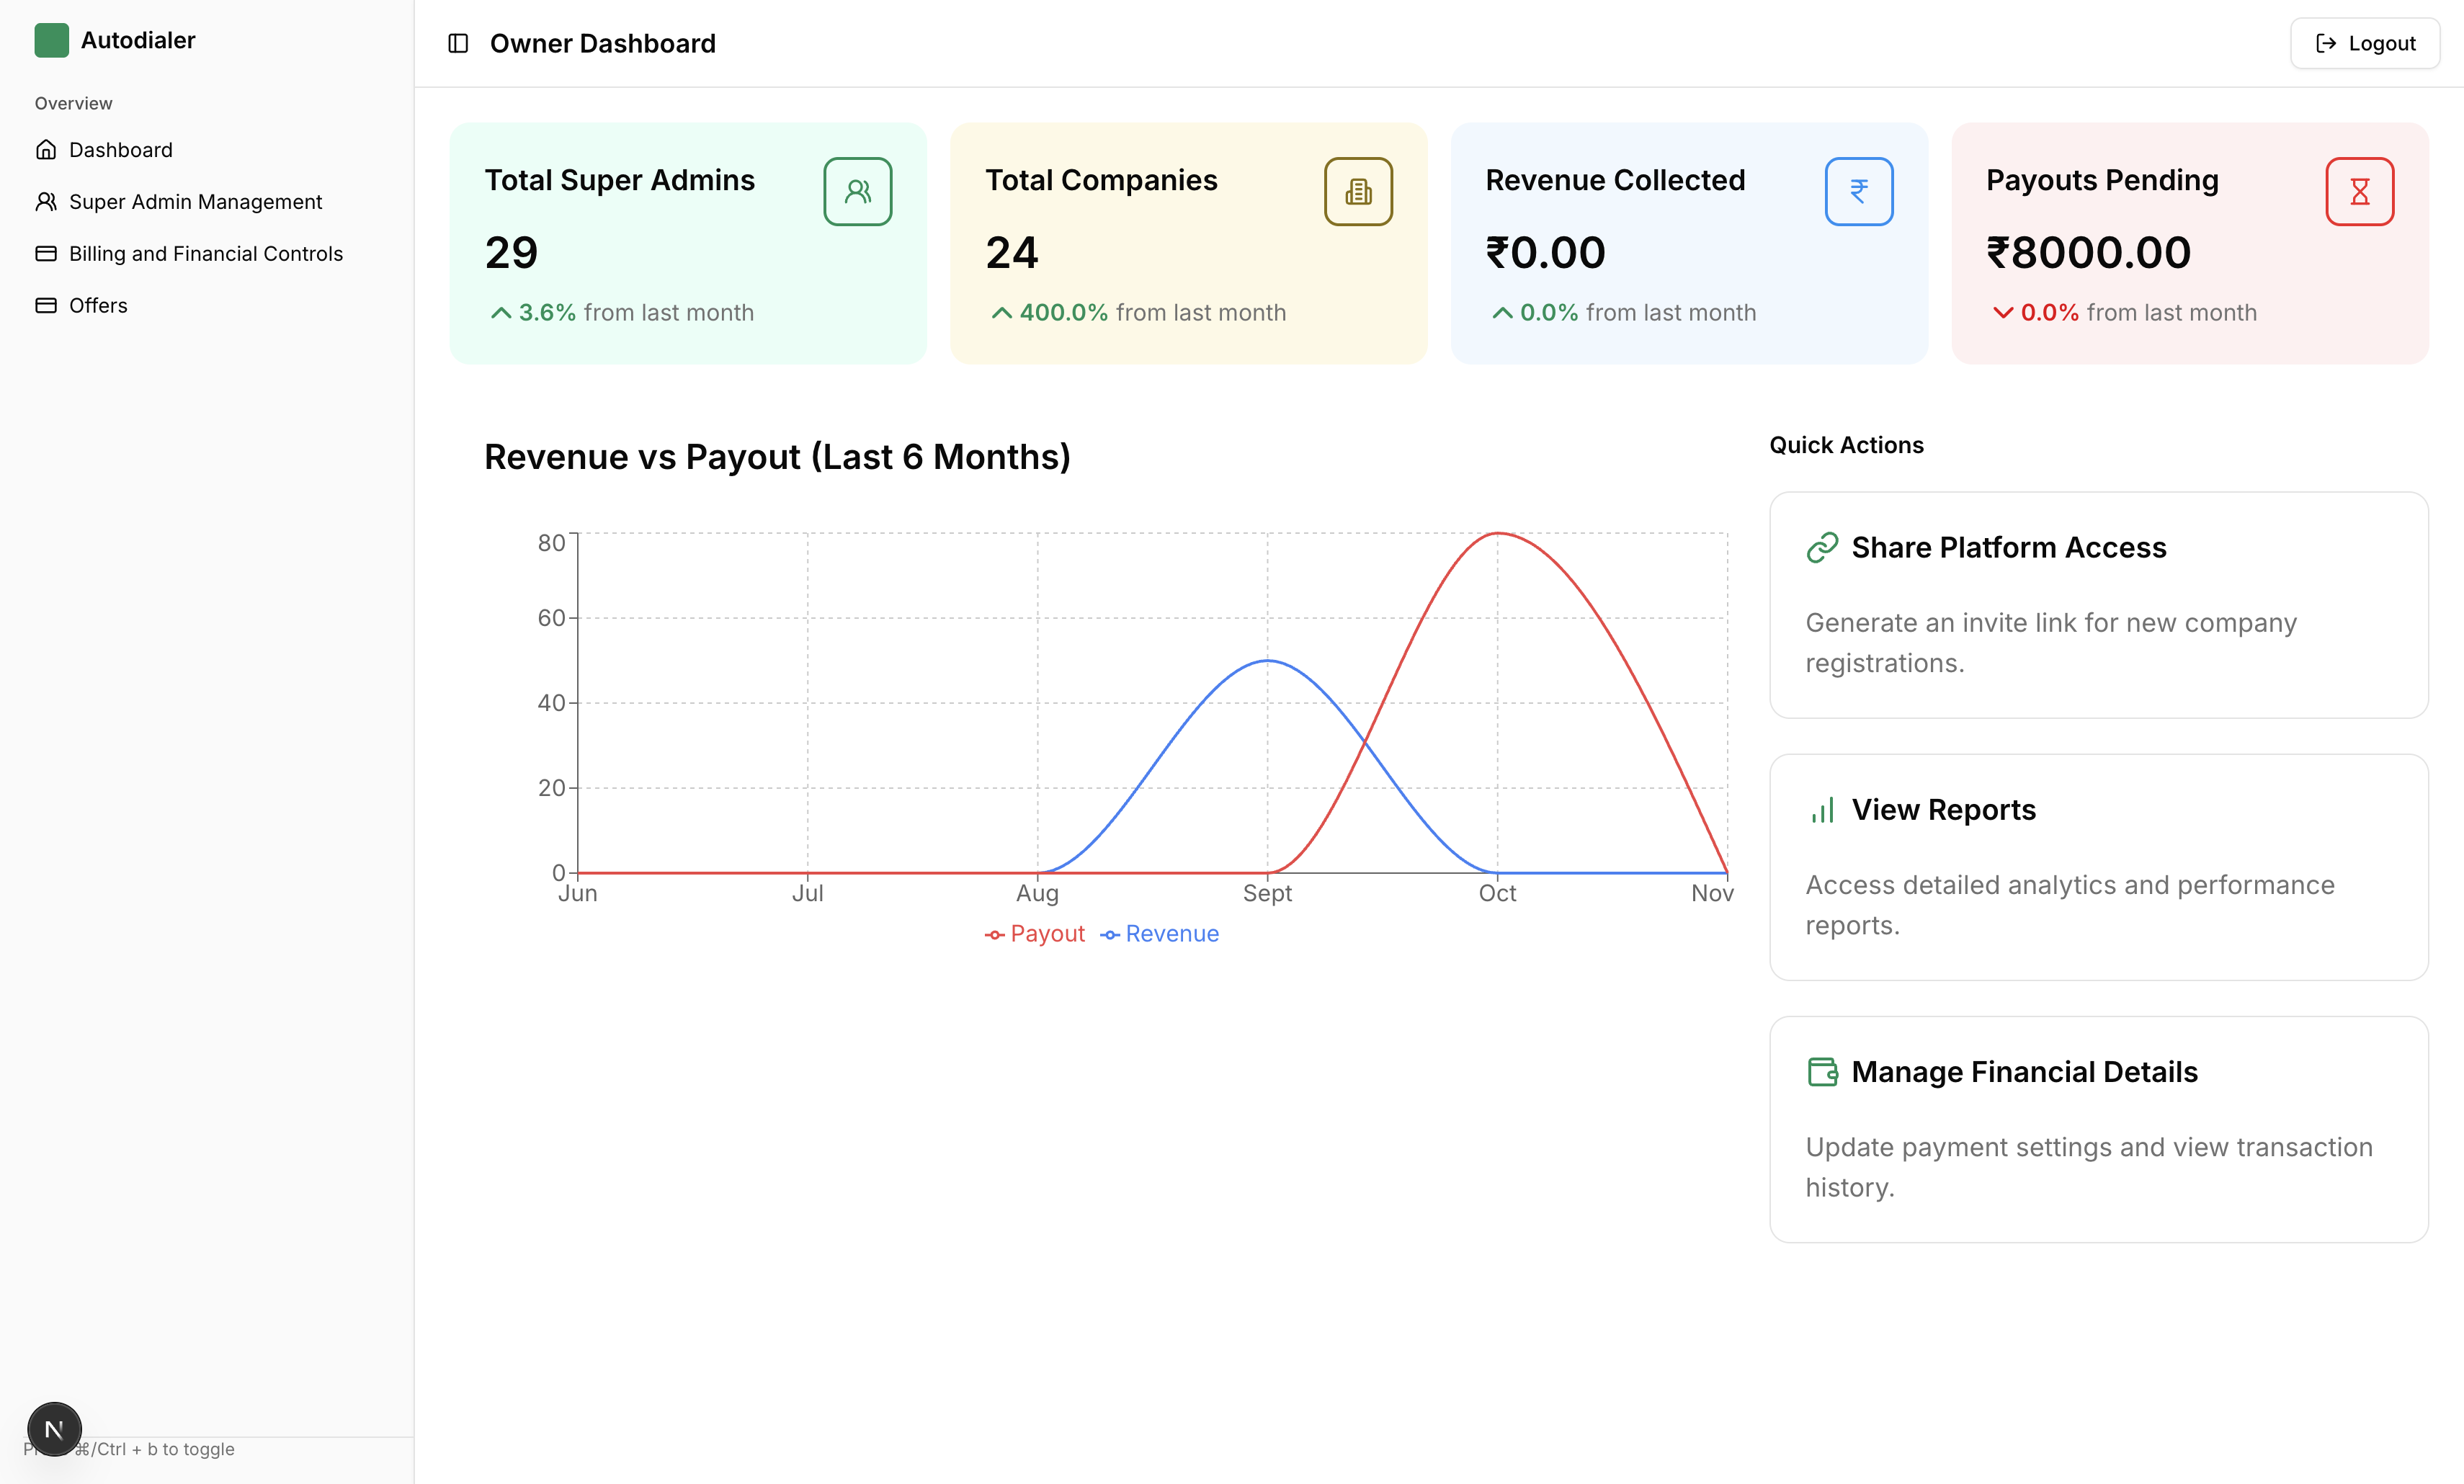Hide the Payout line via its legend marker
2464x1484 pixels.
(x=995, y=933)
